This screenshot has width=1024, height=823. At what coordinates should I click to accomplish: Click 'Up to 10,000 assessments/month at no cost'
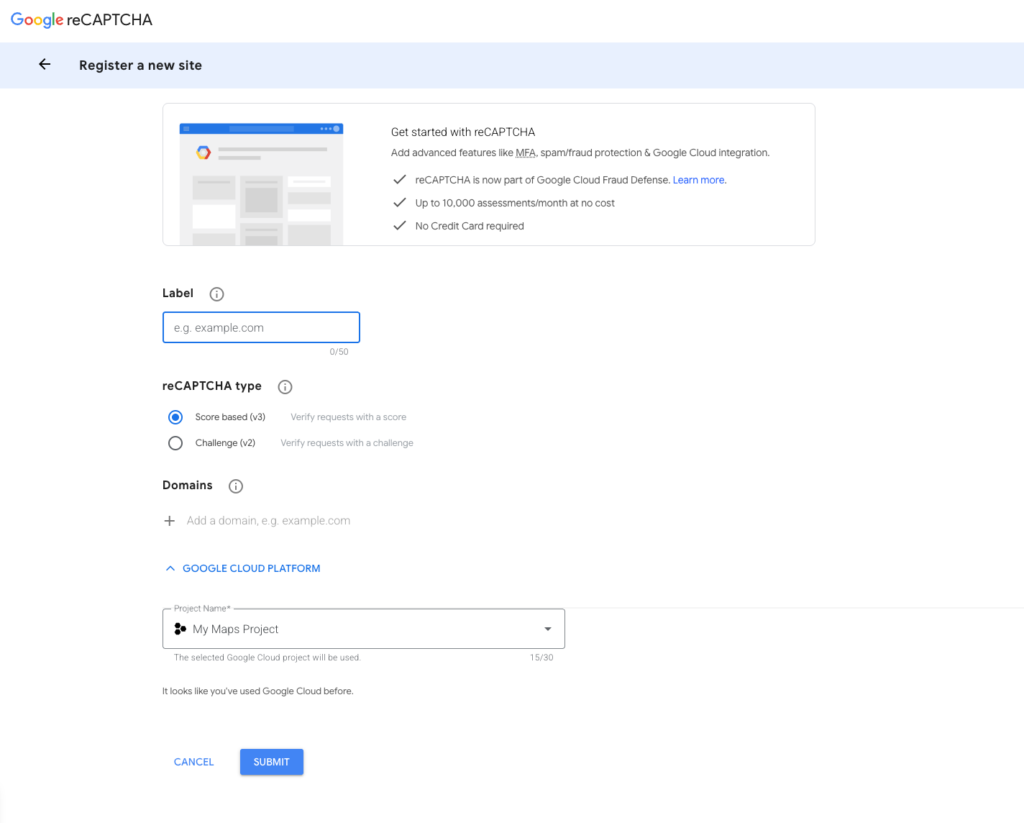(515, 203)
